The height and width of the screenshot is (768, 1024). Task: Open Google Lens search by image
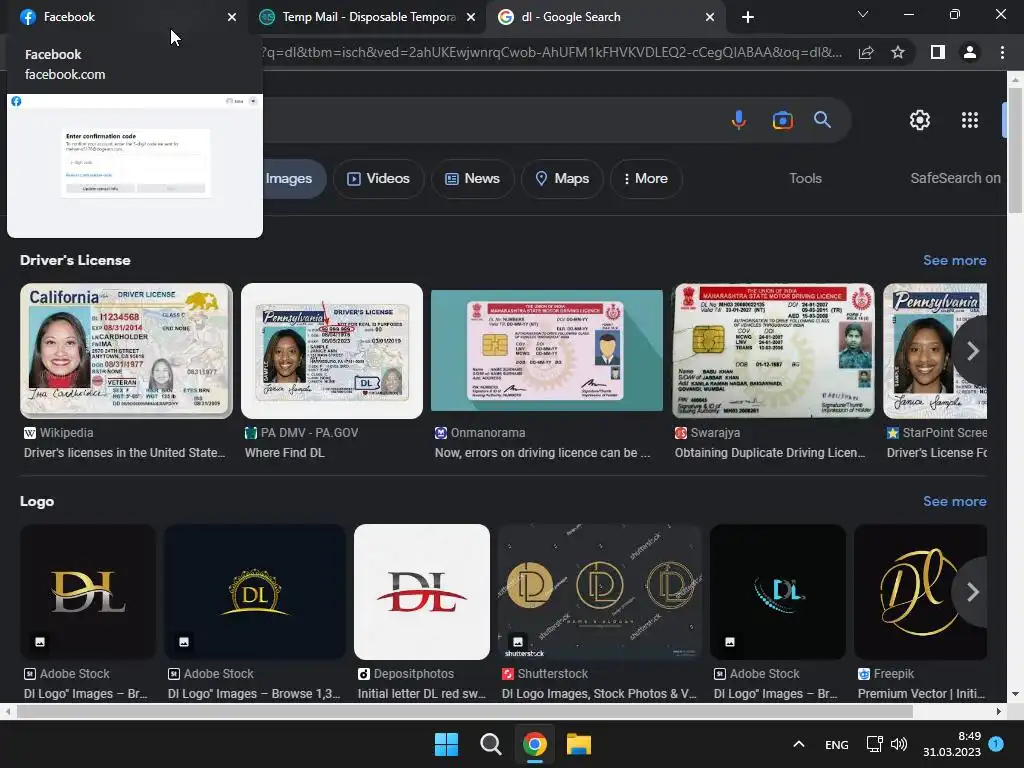782,120
